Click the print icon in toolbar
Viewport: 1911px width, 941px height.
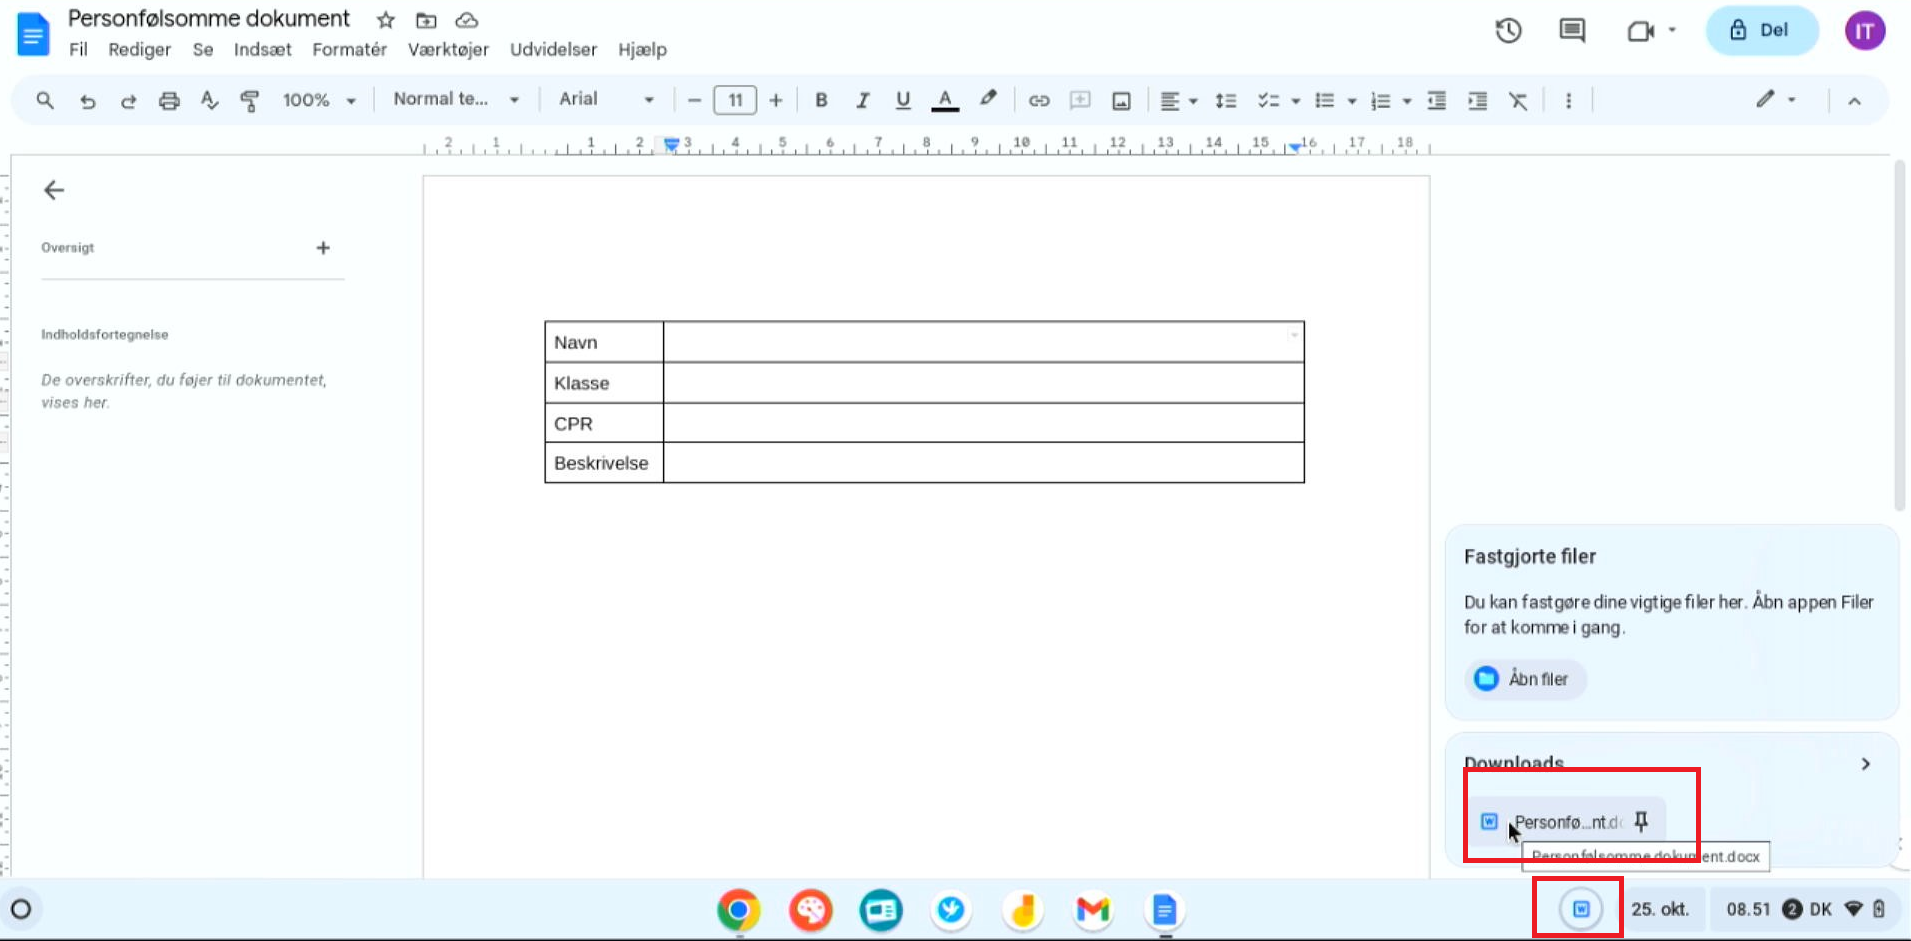(x=169, y=100)
